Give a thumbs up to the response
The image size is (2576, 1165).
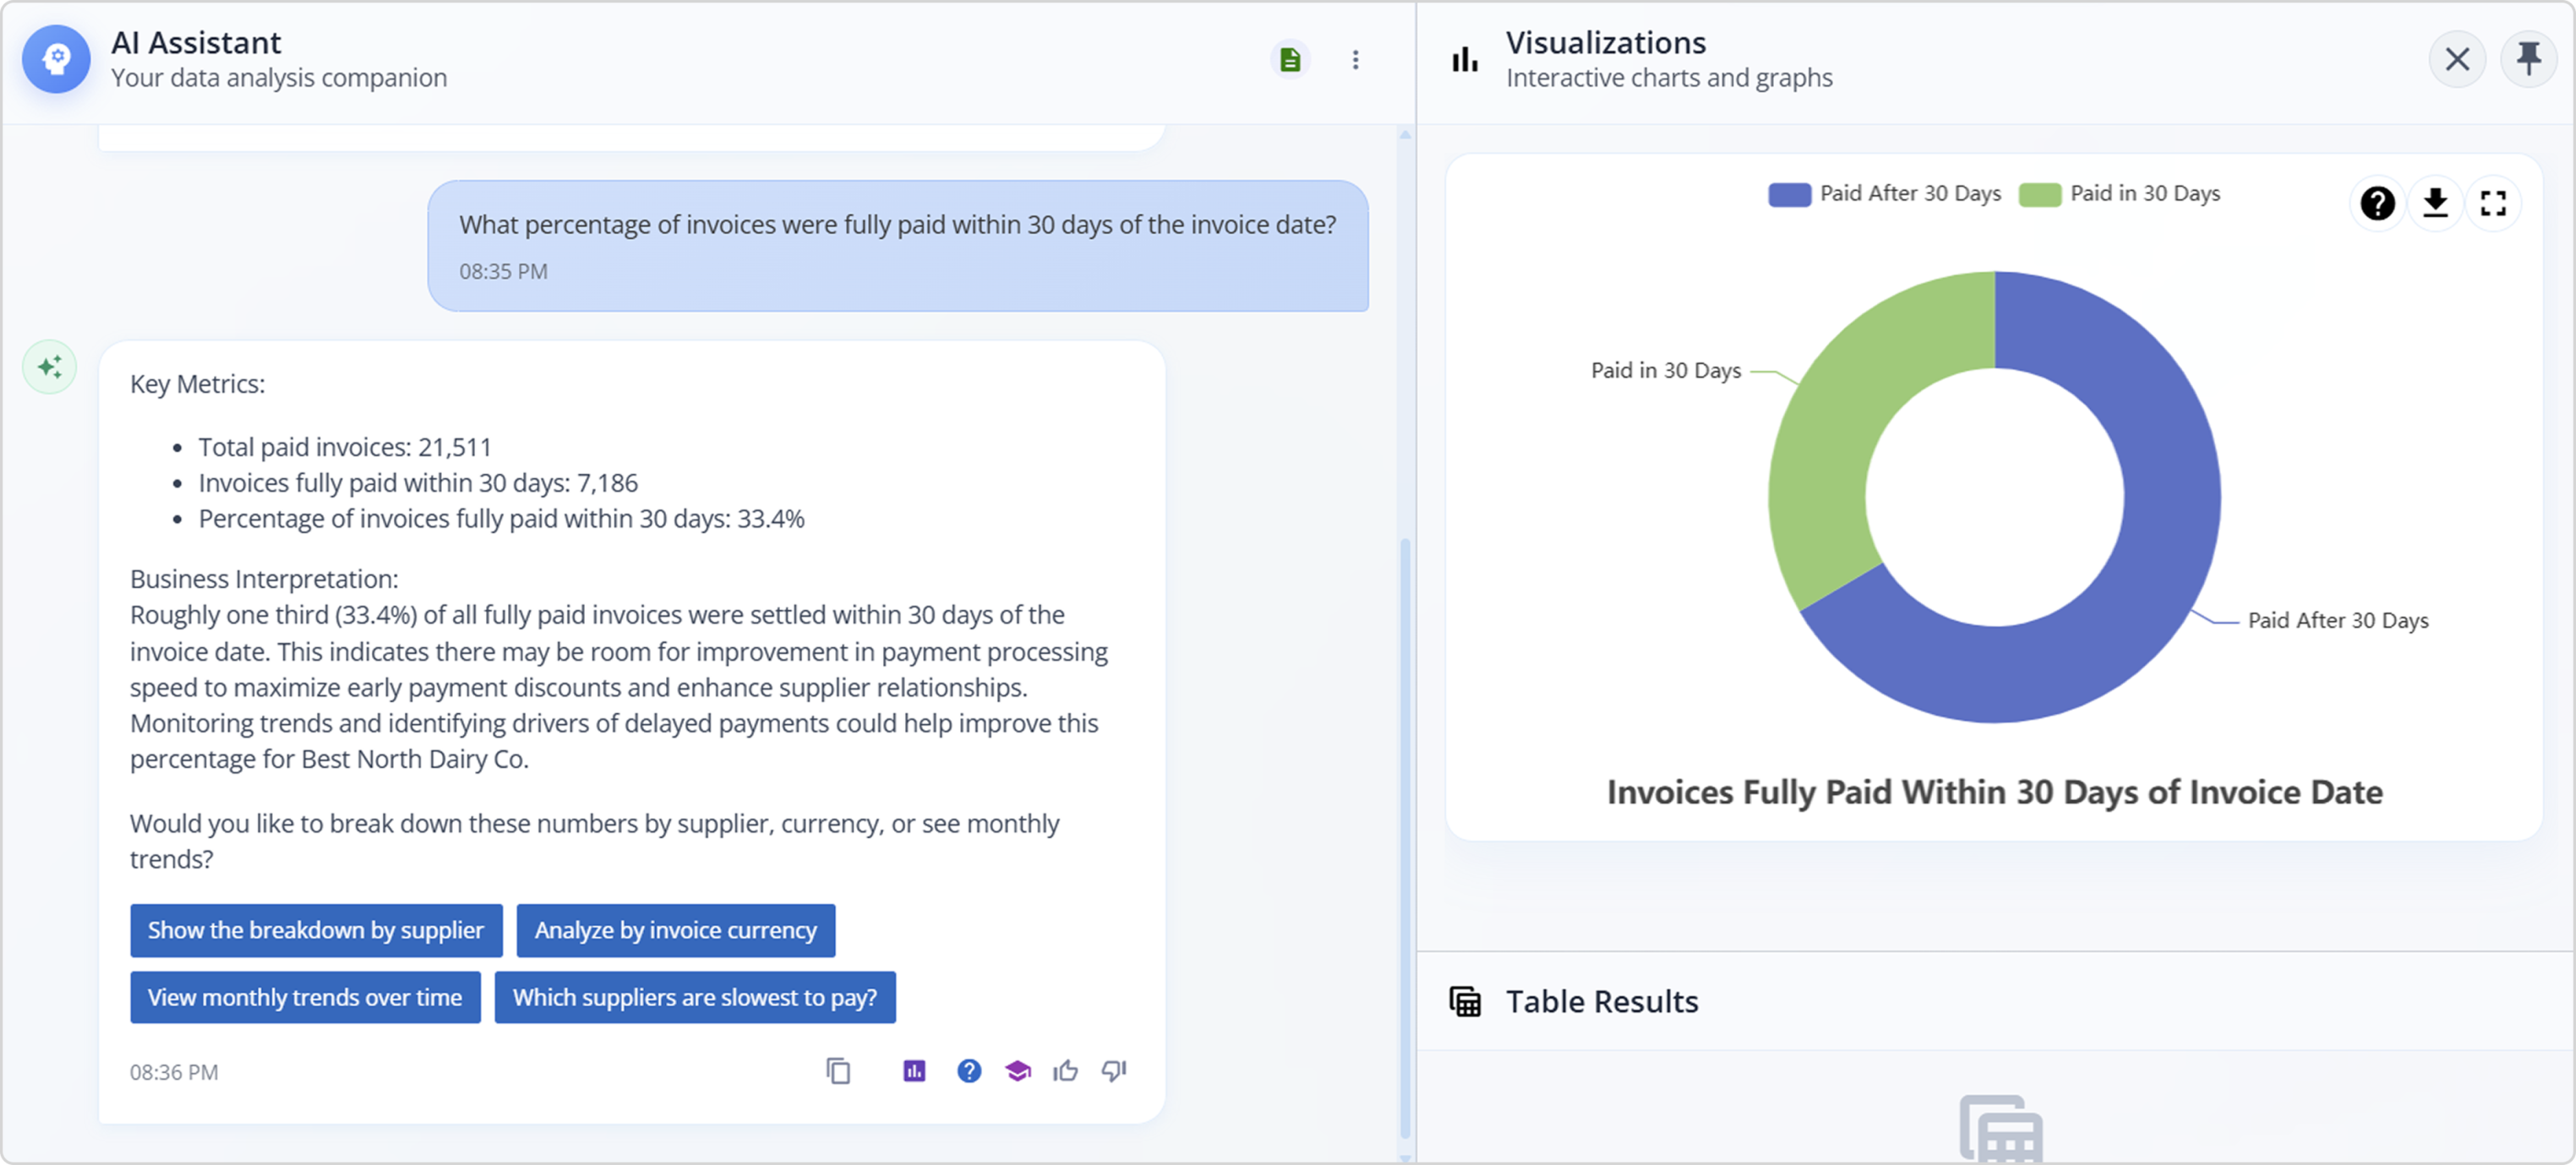point(1065,1071)
